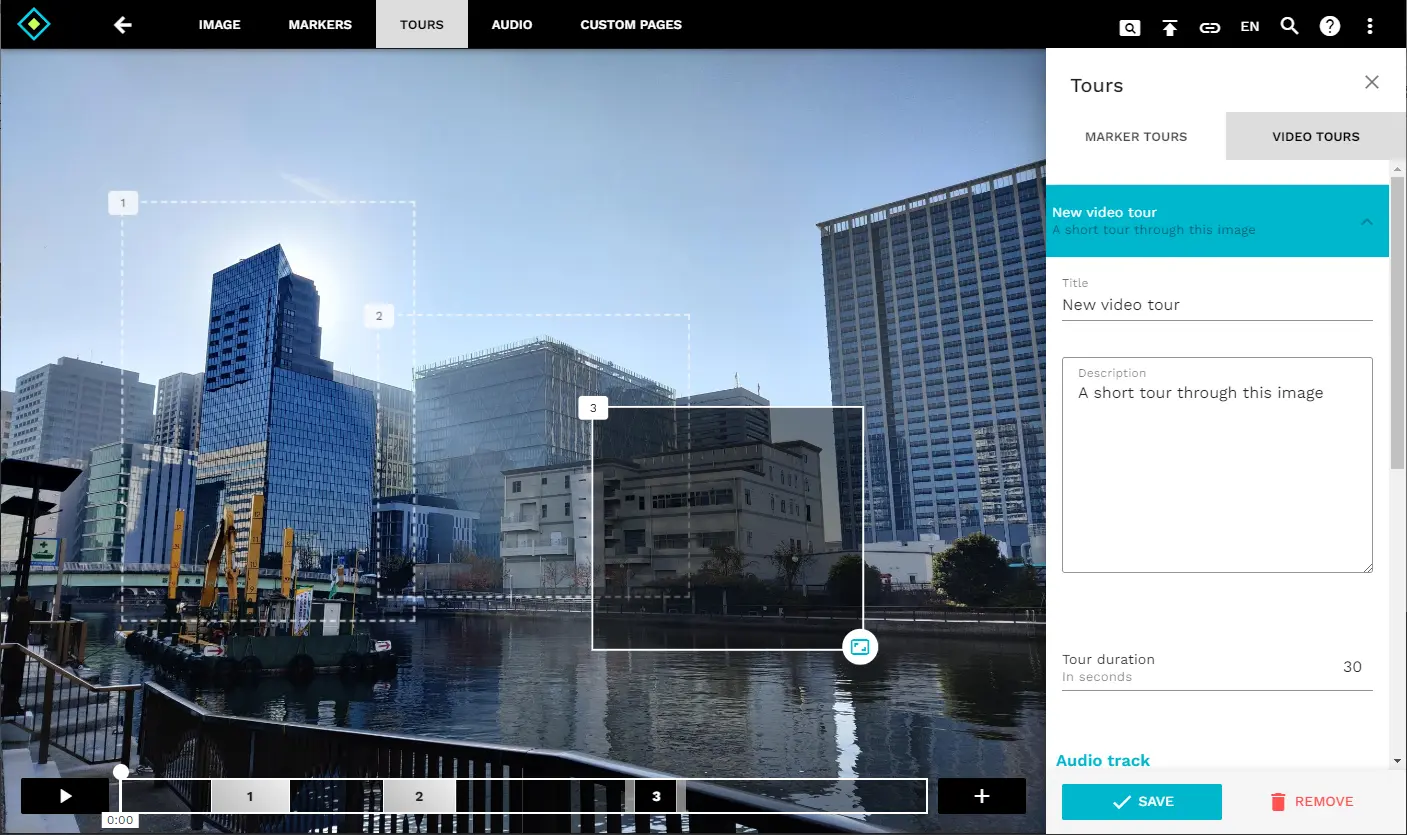Open the Markers tab
Image resolution: width=1407 pixels, height=836 pixels.
pyautogui.click(x=320, y=25)
